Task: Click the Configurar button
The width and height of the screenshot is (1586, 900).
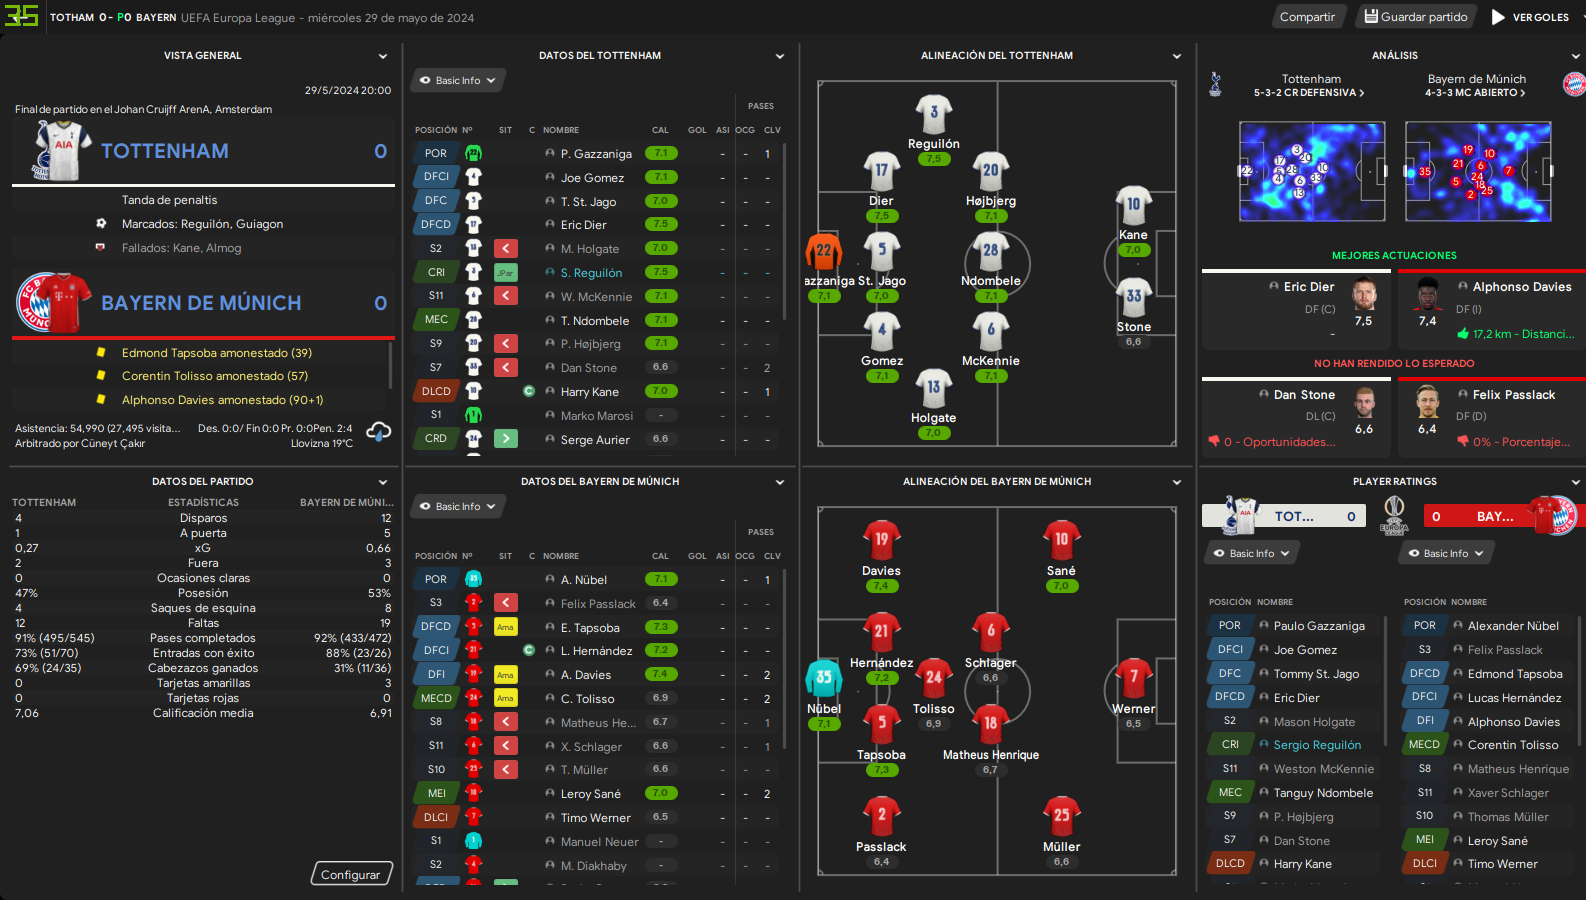Action: pyautogui.click(x=351, y=874)
